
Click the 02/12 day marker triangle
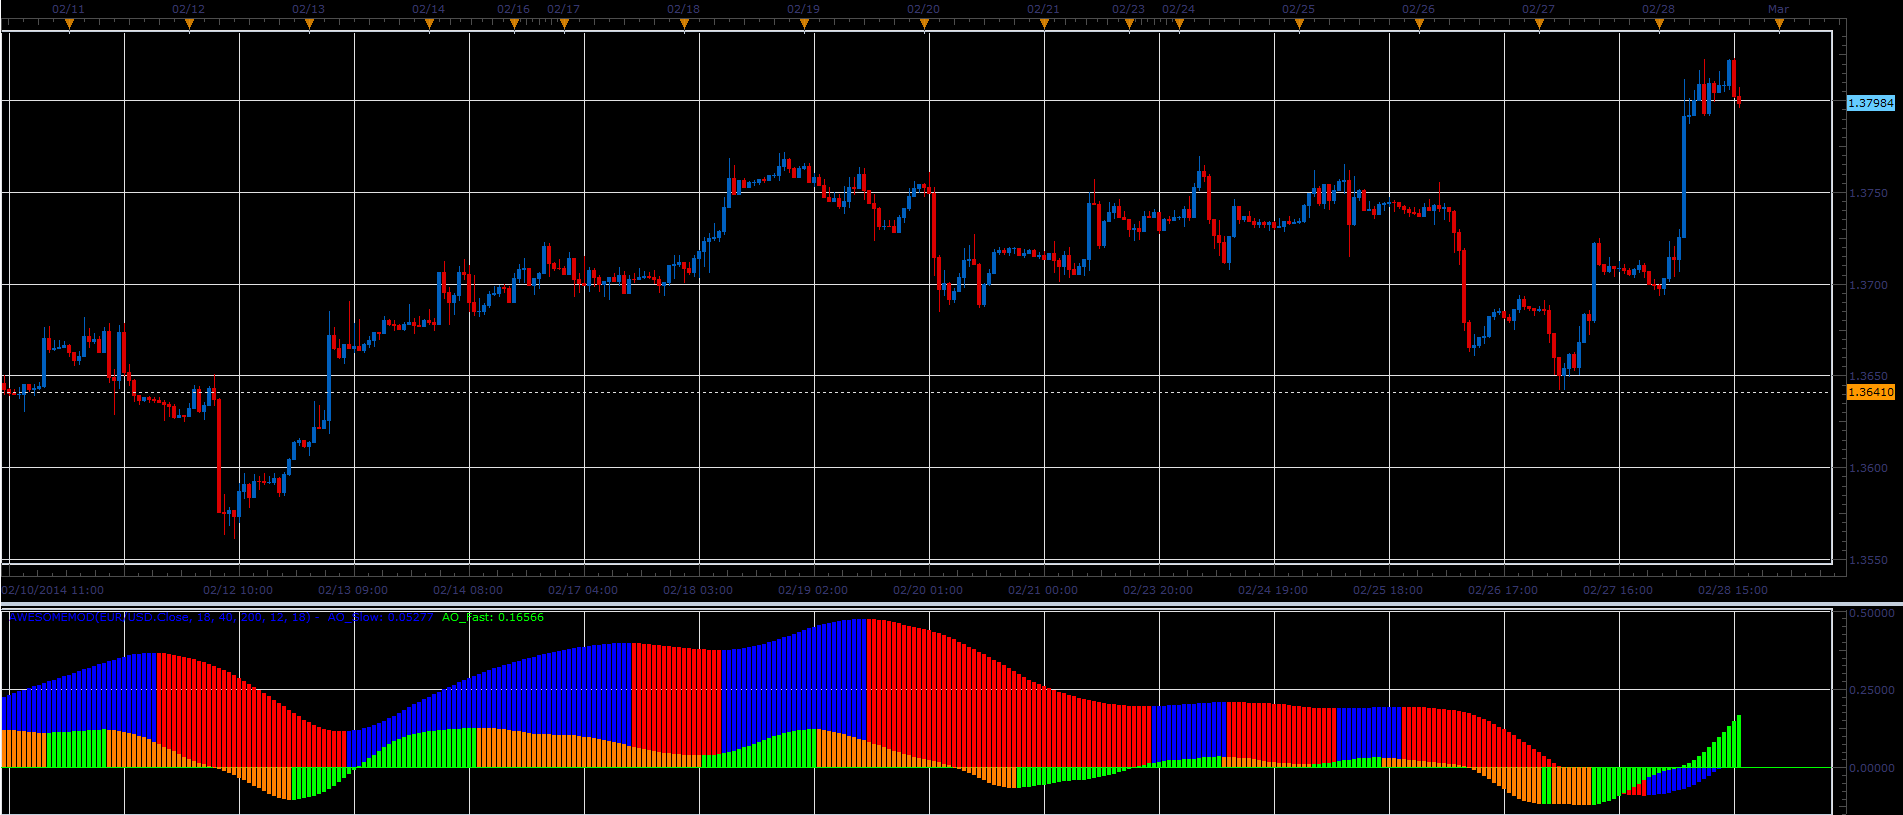pos(189,25)
